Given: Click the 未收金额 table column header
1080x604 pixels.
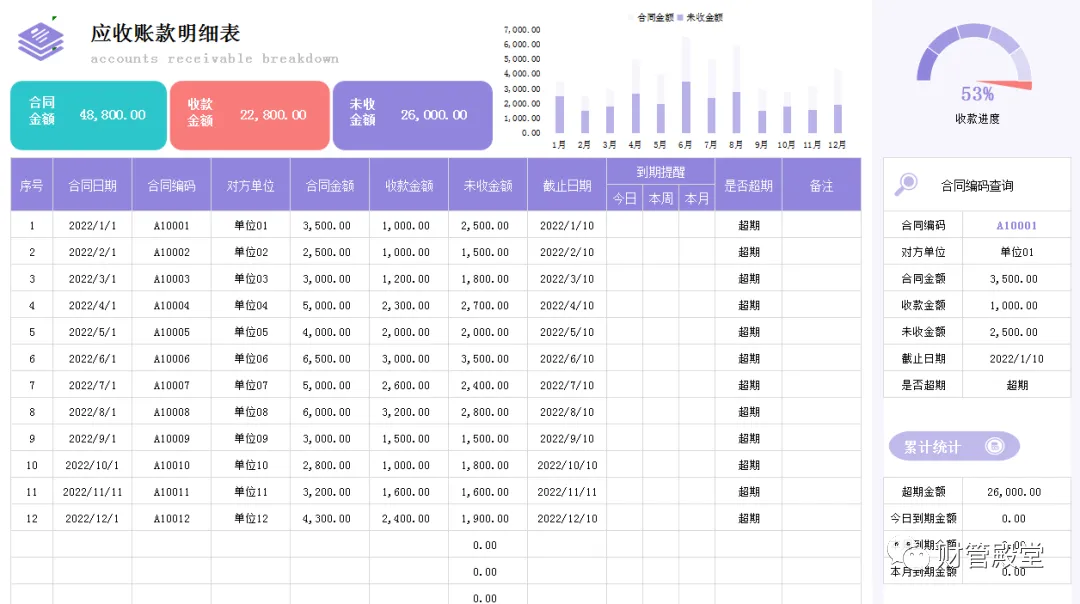Looking at the screenshot, I should point(488,185).
